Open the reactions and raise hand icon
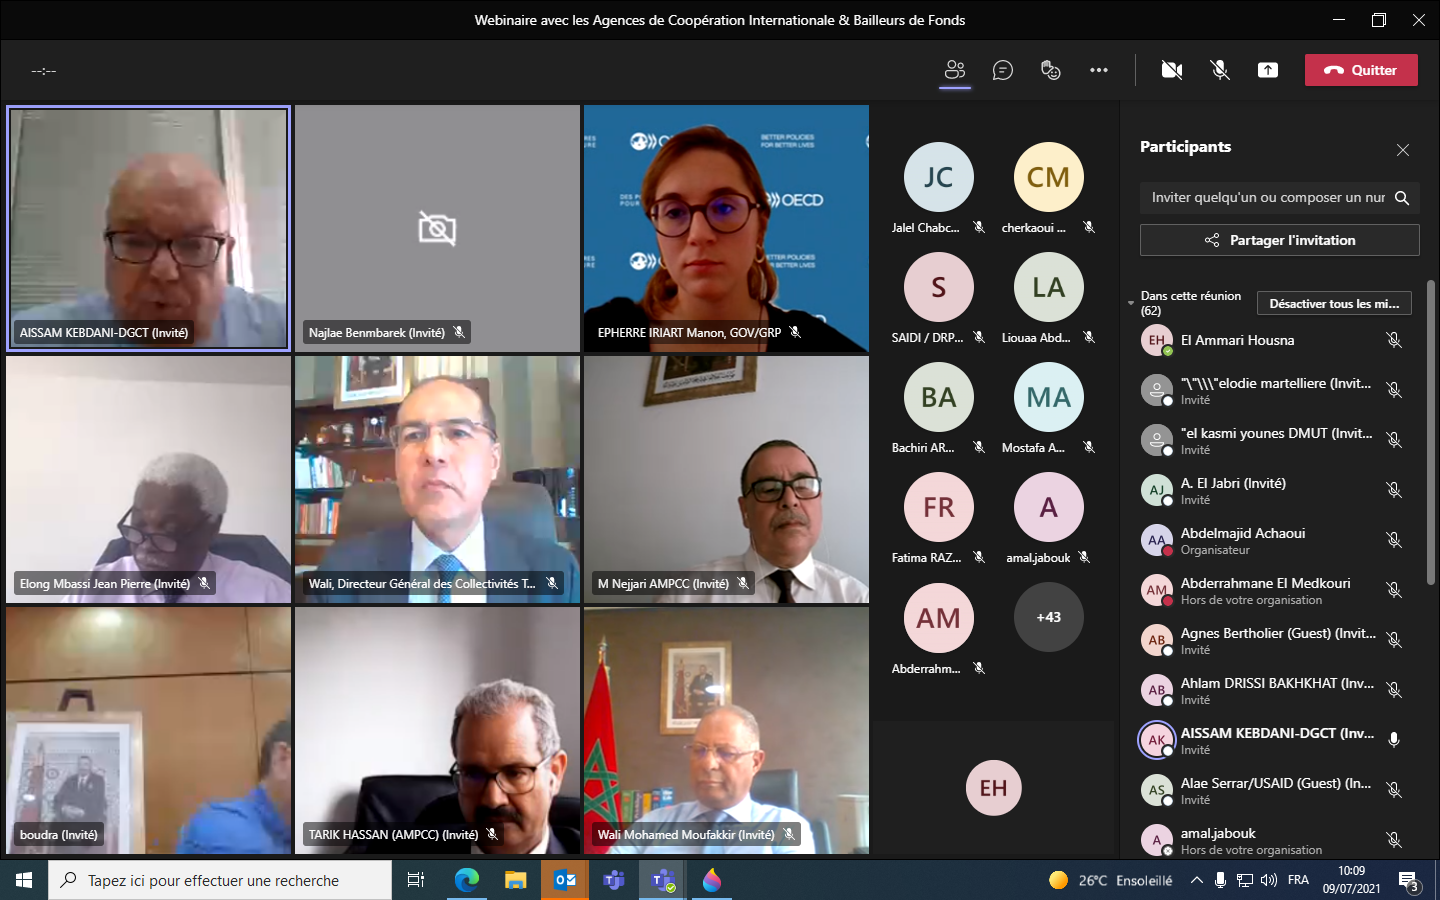1440x900 pixels. [x=1051, y=70]
